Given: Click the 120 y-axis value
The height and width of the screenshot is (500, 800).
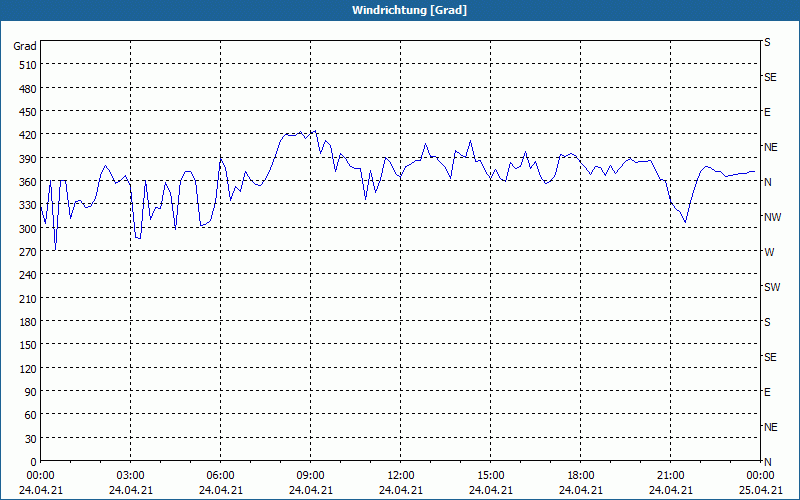Looking at the screenshot, I should pos(28,369).
